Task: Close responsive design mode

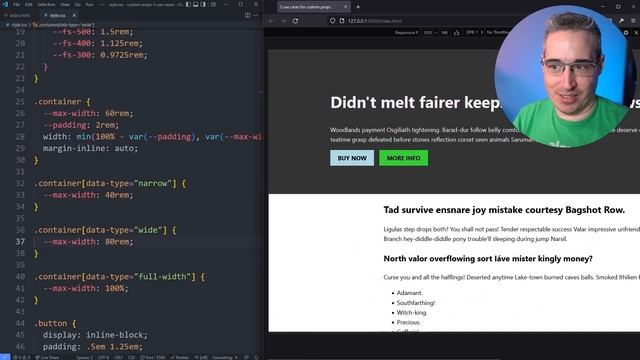Action: [636, 33]
